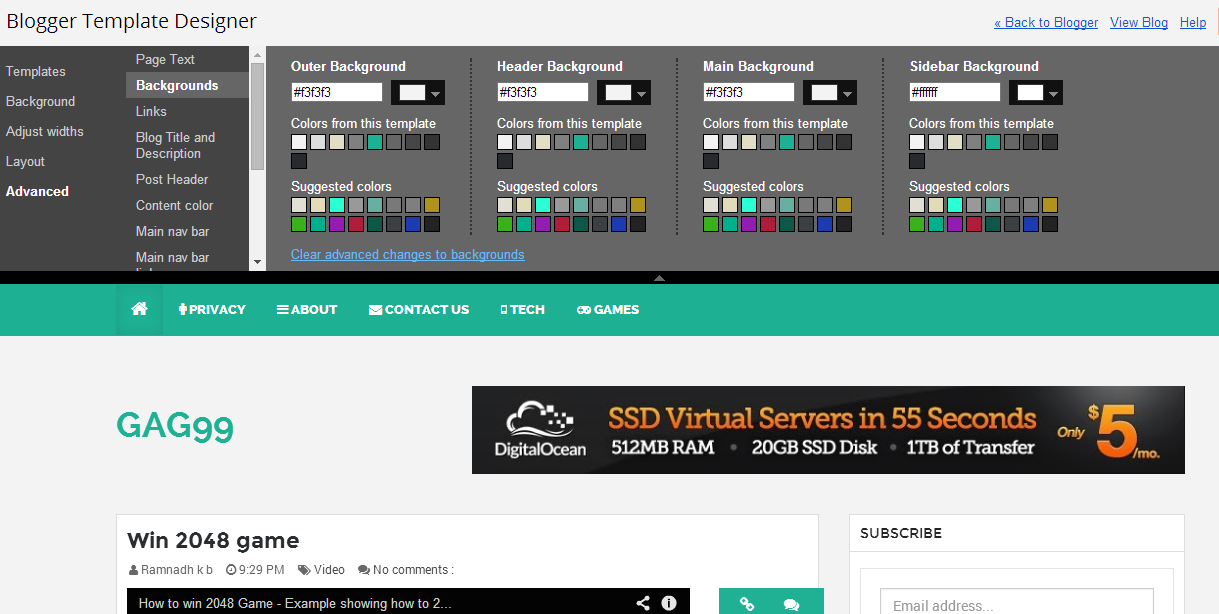Click the Main Background hex input field
Viewport: 1219px width, 614px height.
click(749, 92)
